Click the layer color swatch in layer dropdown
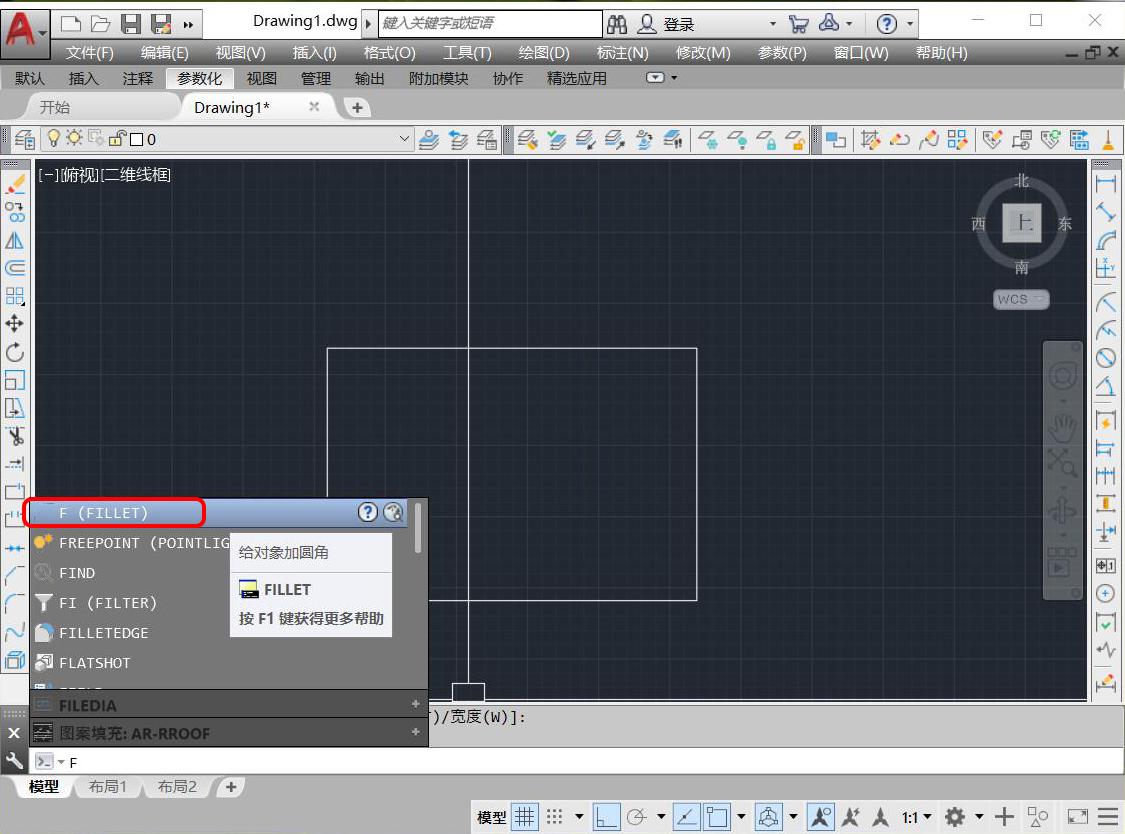This screenshot has width=1125, height=834. (x=137, y=140)
